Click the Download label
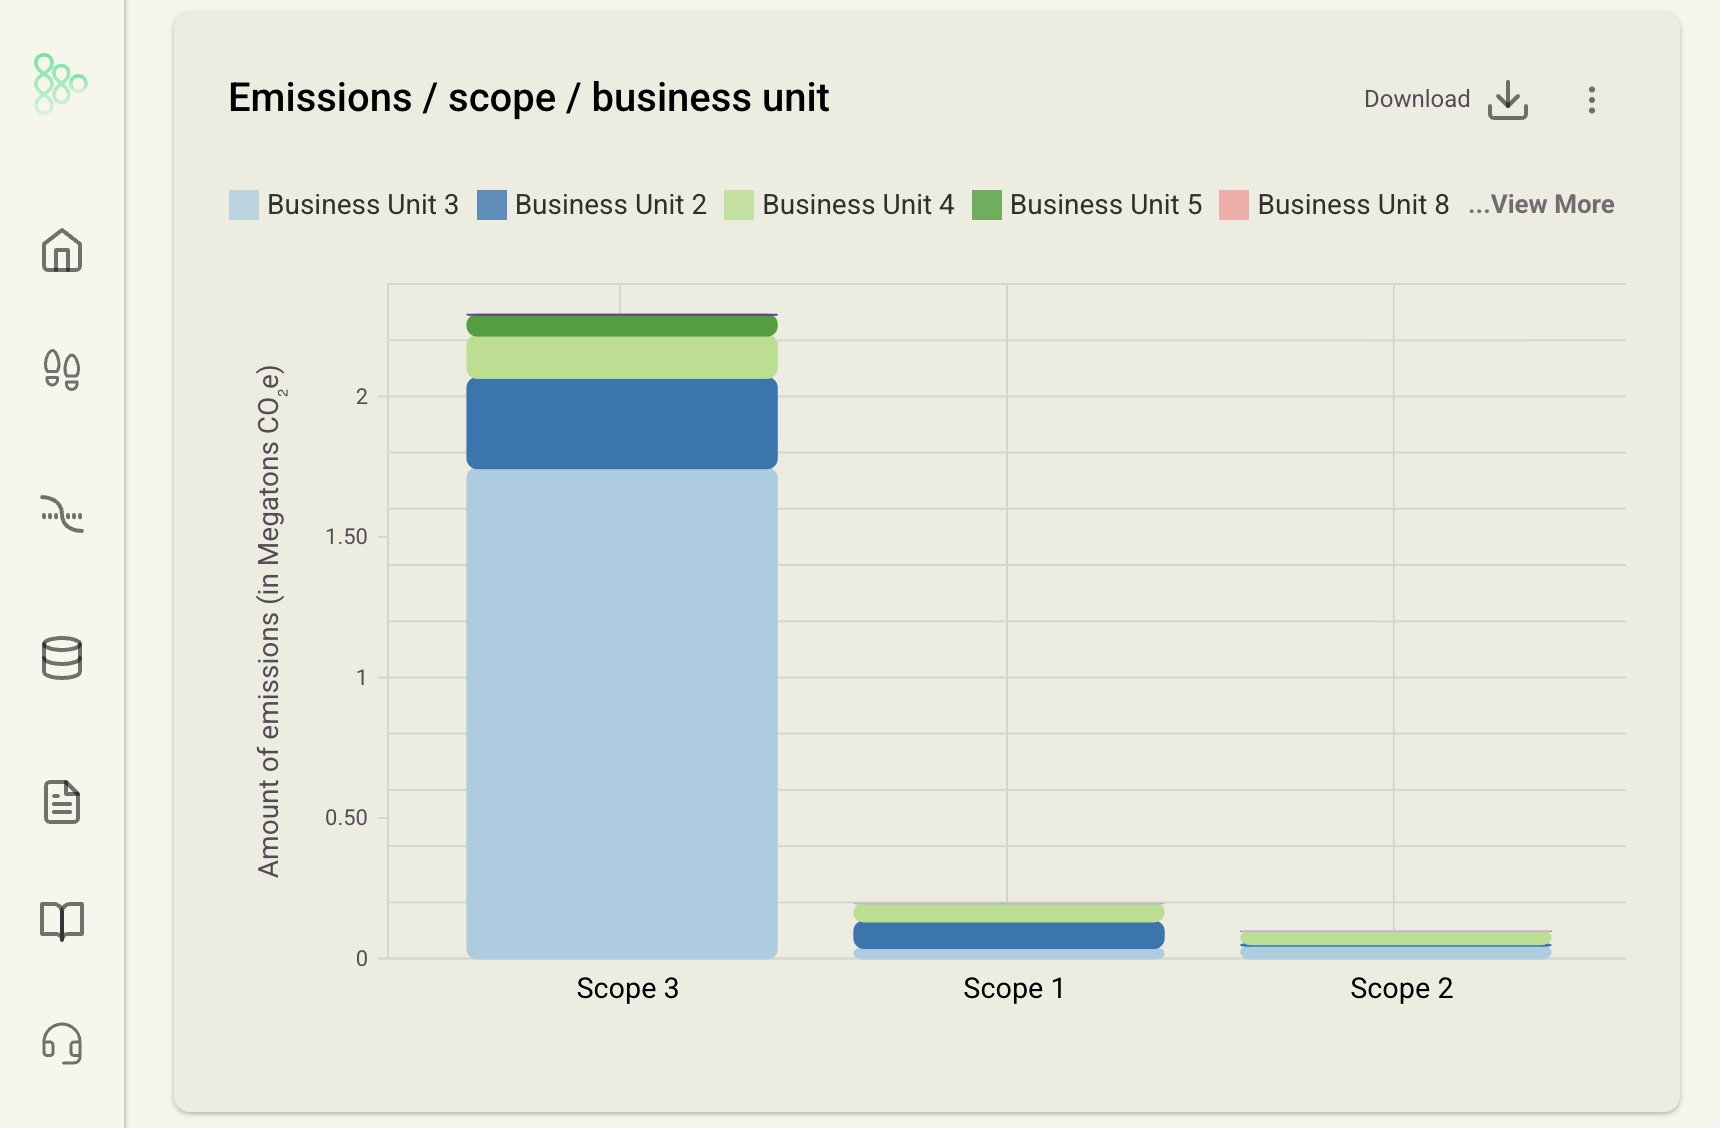 point(1417,99)
